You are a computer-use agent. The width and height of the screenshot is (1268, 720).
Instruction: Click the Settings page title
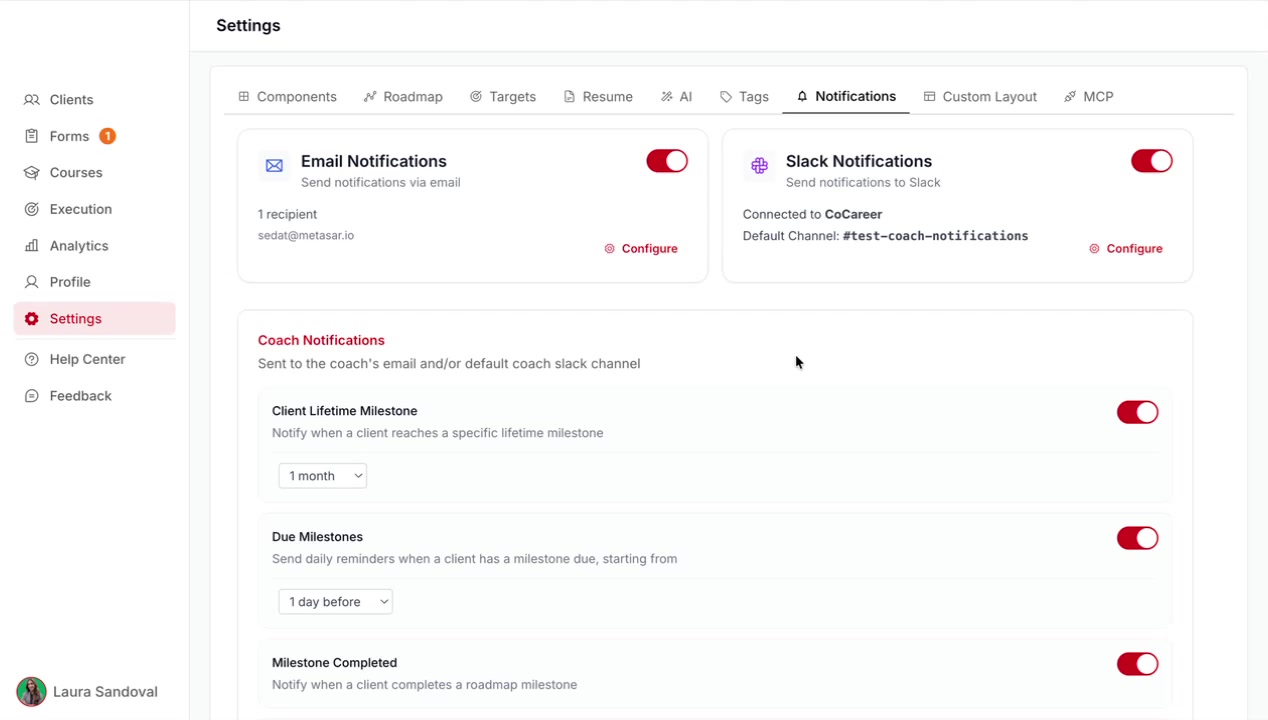pos(248,26)
